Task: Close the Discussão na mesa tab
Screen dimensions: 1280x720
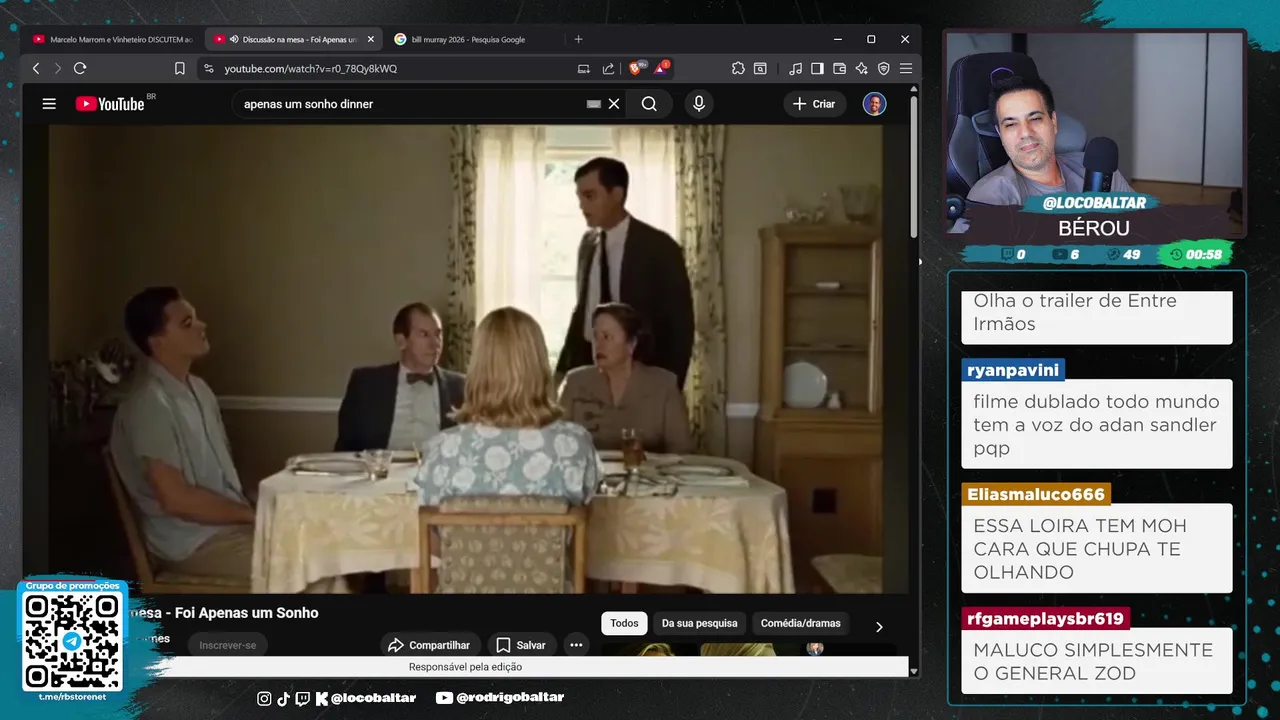Action: 371,39
